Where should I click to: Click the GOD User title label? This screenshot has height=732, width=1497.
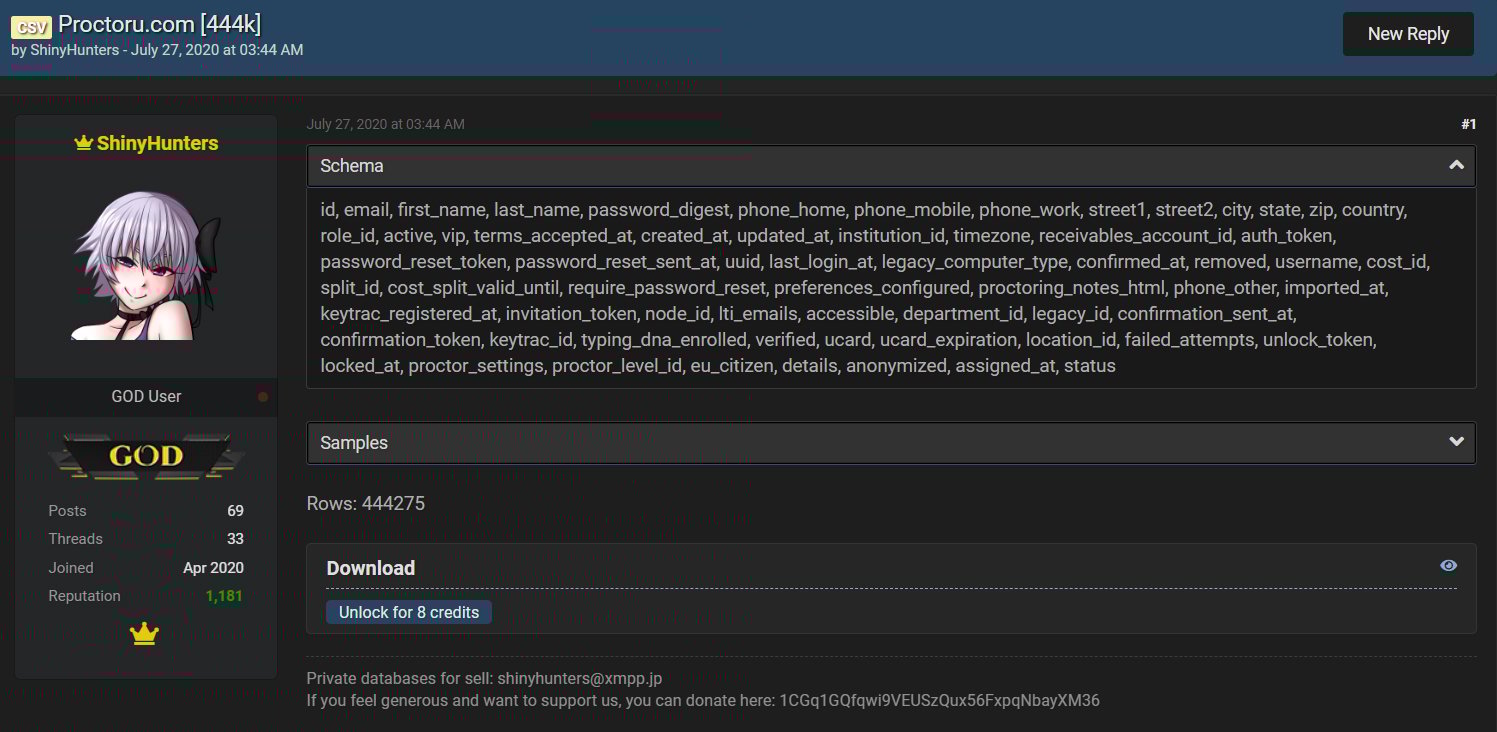pyautogui.click(x=146, y=397)
